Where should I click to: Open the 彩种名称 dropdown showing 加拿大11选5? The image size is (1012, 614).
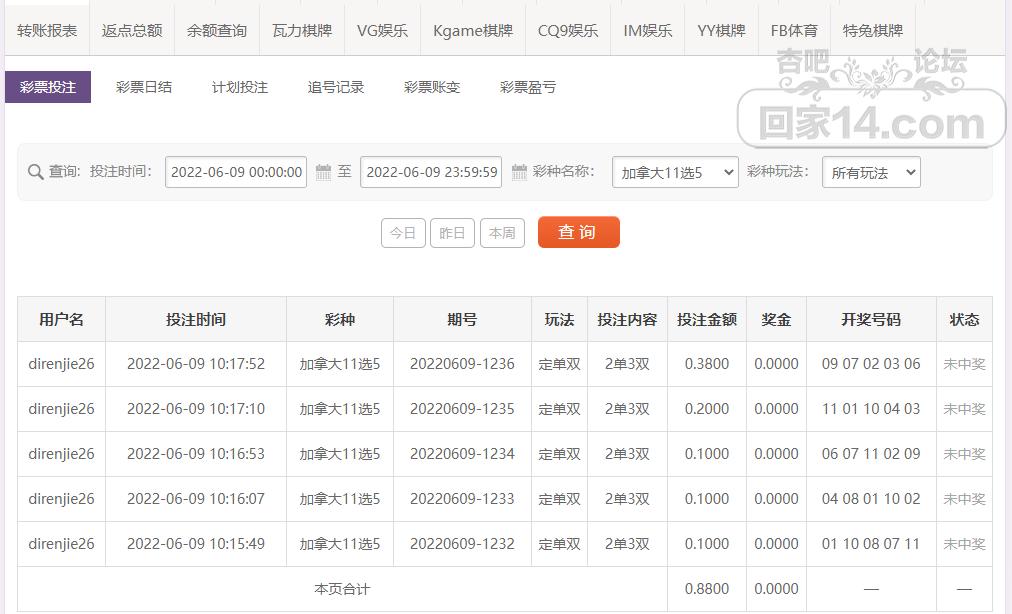[674, 171]
